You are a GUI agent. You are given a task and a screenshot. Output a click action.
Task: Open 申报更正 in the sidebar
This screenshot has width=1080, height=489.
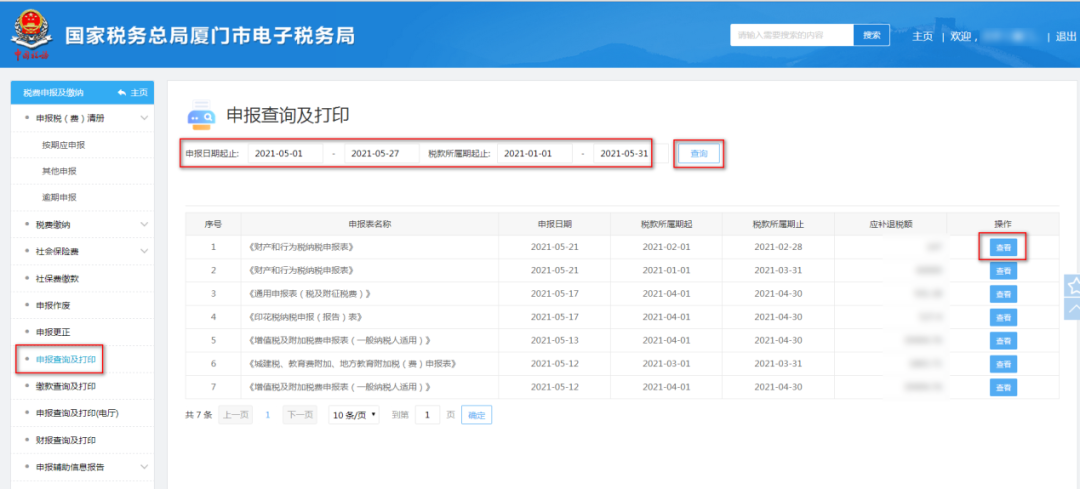click(x=54, y=332)
